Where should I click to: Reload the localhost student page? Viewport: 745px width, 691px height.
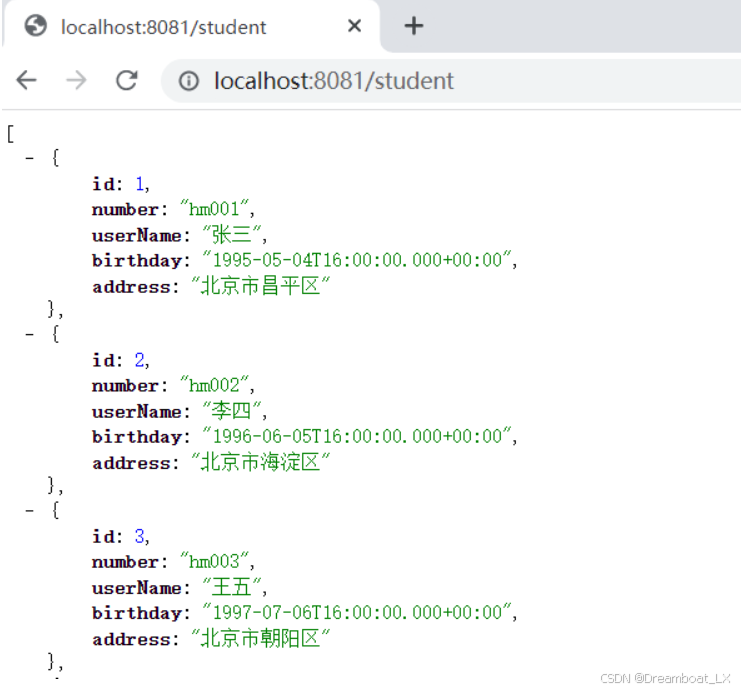point(127,80)
